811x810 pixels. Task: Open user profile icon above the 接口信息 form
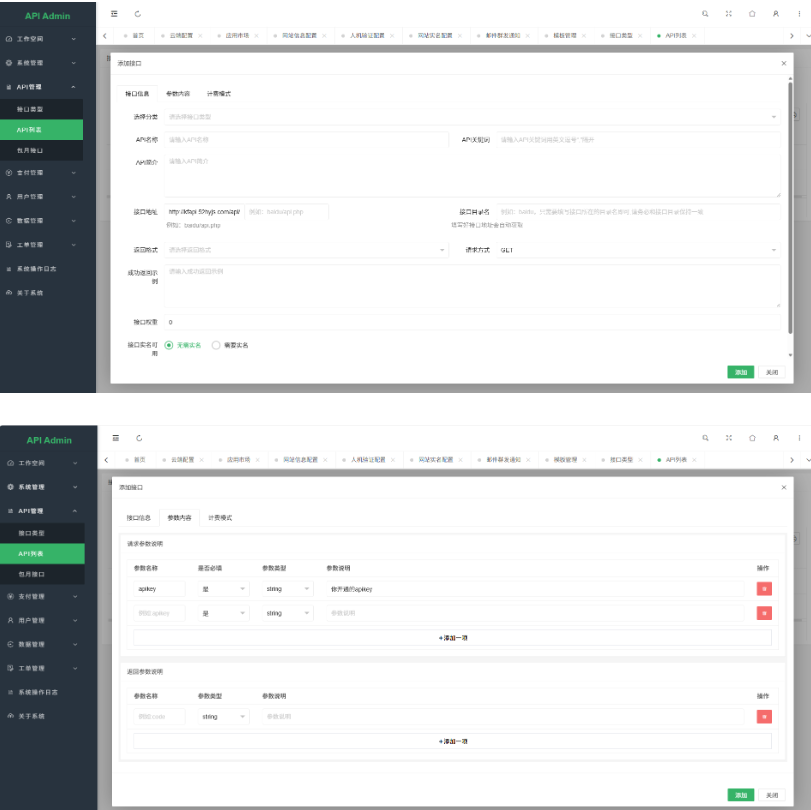(x=775, y=14)
